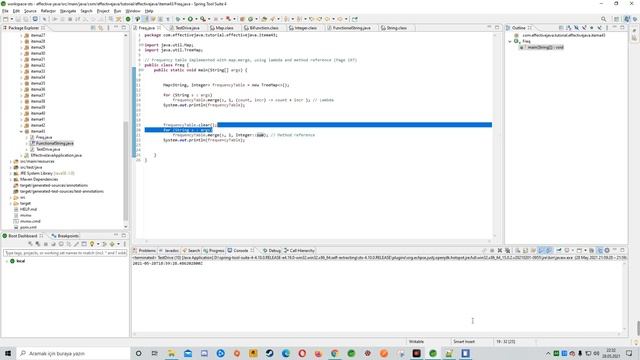
Task: Open Package Explorer view menu
Action: click(108, 28)
